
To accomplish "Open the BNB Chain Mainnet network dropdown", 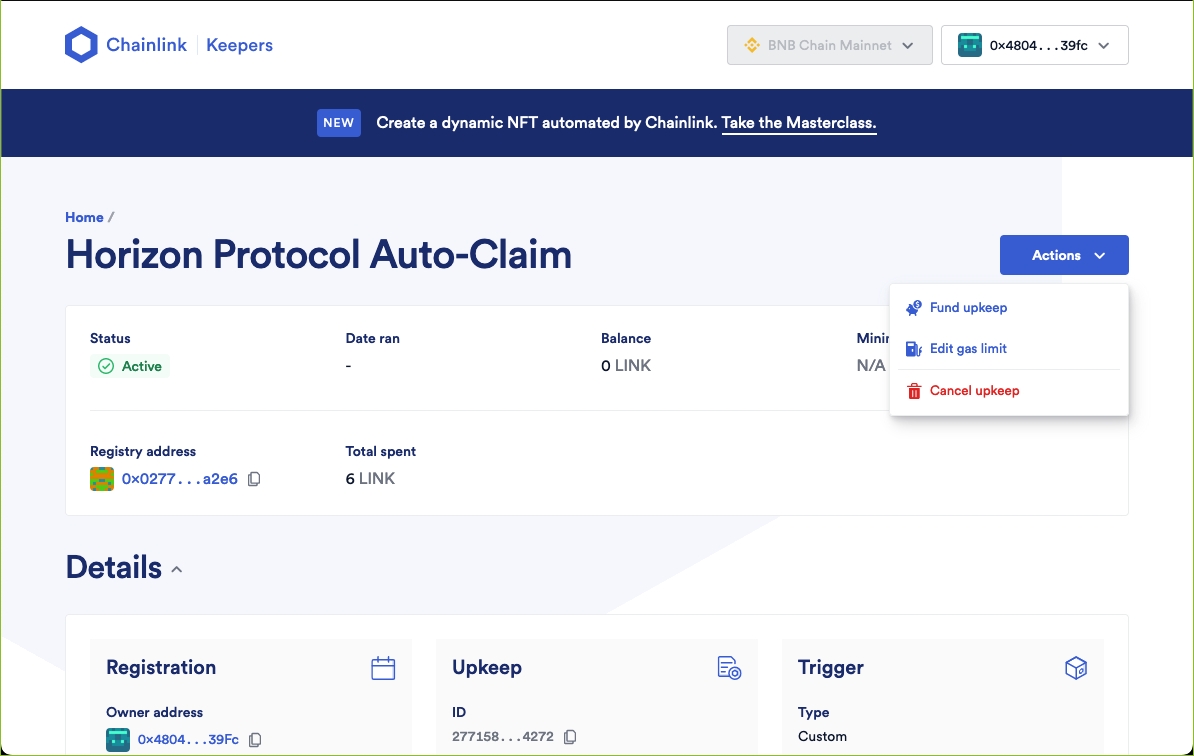I will tap(829, 45).
